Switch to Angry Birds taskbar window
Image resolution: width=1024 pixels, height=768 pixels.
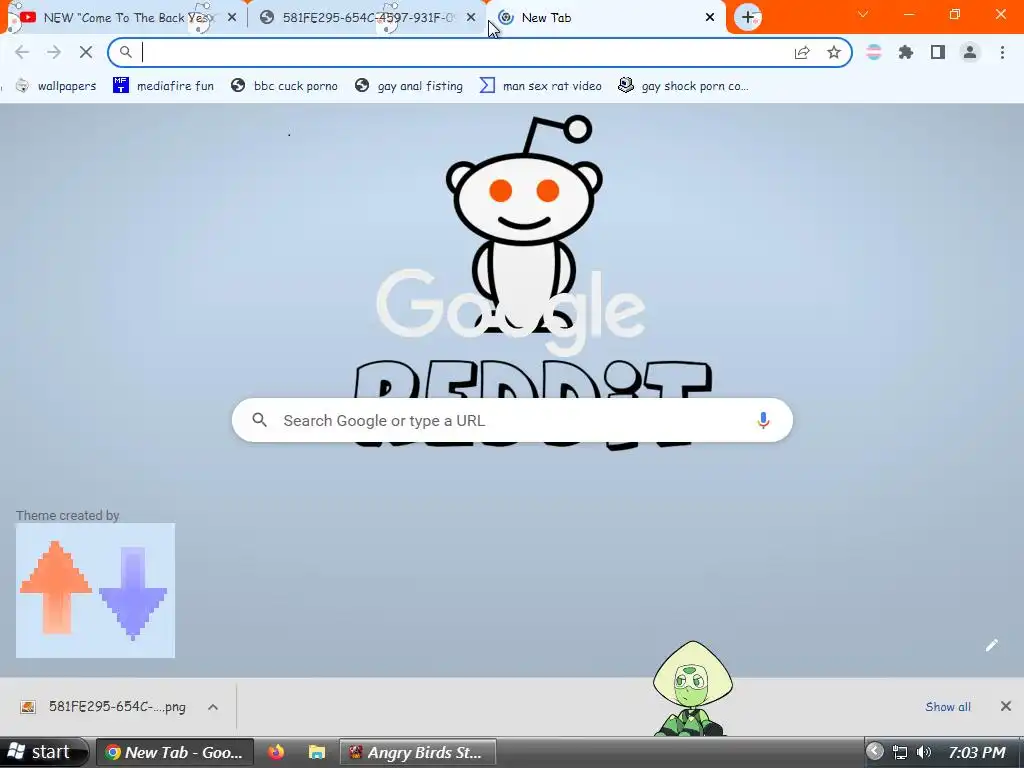tap(418, 752)
